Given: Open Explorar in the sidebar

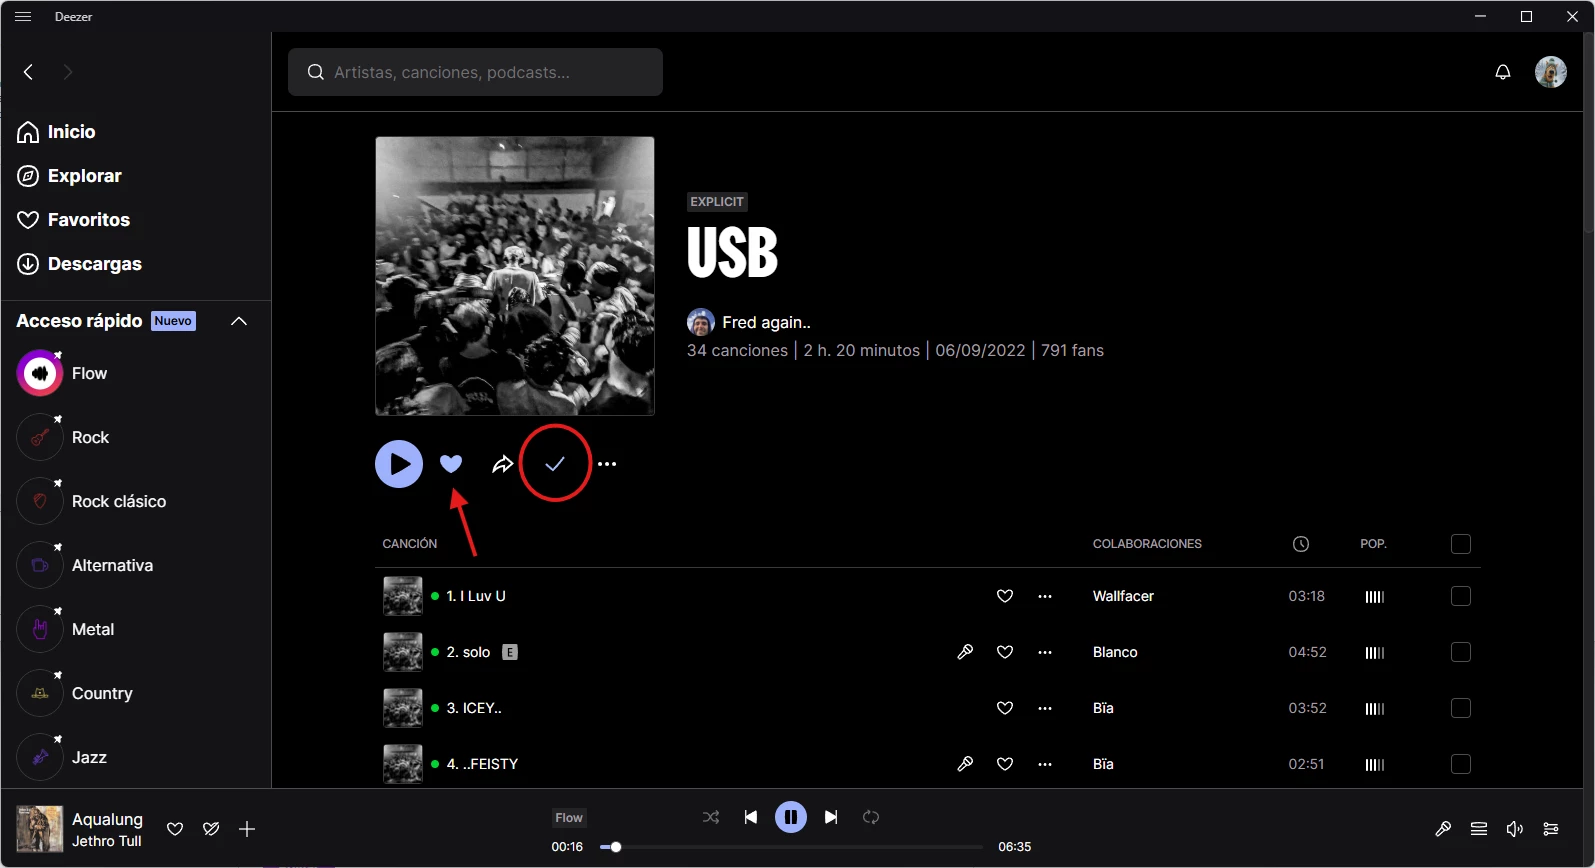Looking at the screenshot, I should click(69, 176).
